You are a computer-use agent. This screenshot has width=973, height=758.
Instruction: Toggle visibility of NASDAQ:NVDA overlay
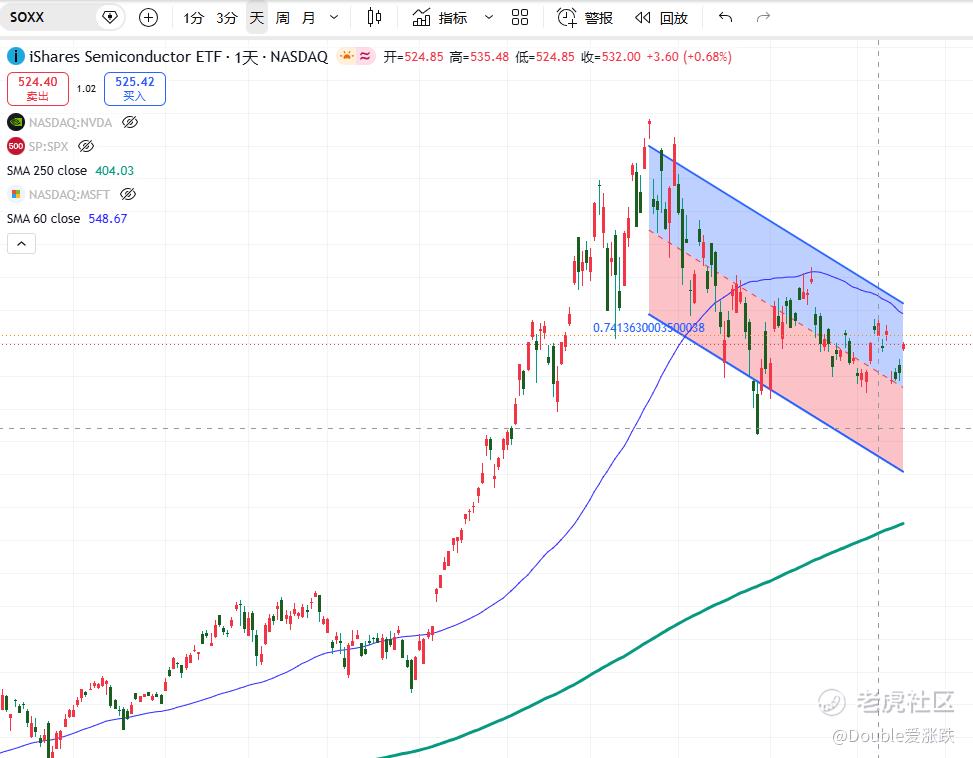[x=130, y=122]
